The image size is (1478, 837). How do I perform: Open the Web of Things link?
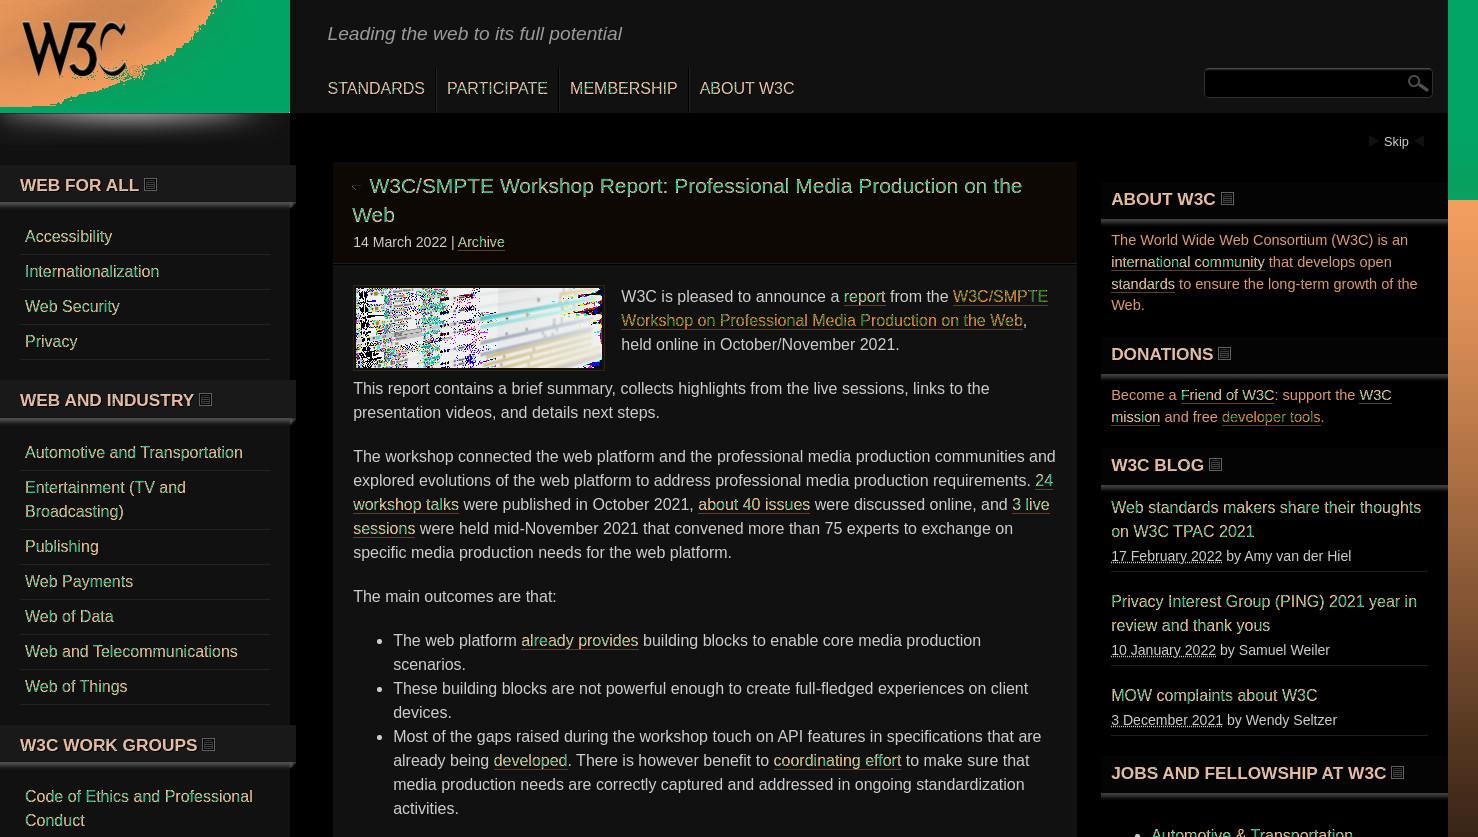(x=76, y=687)
